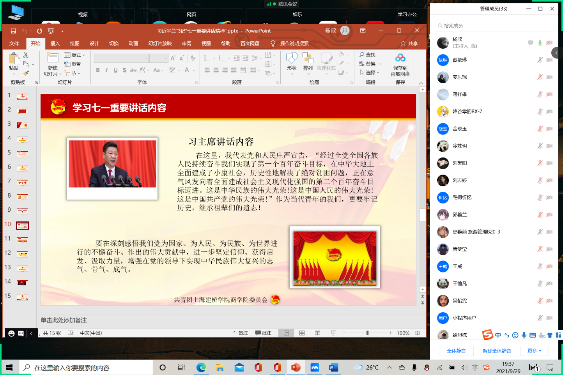Open the File (文件) tab
The height and width of the screenshot is (375, 563).
pyautogui.click(x=14, y=43)
